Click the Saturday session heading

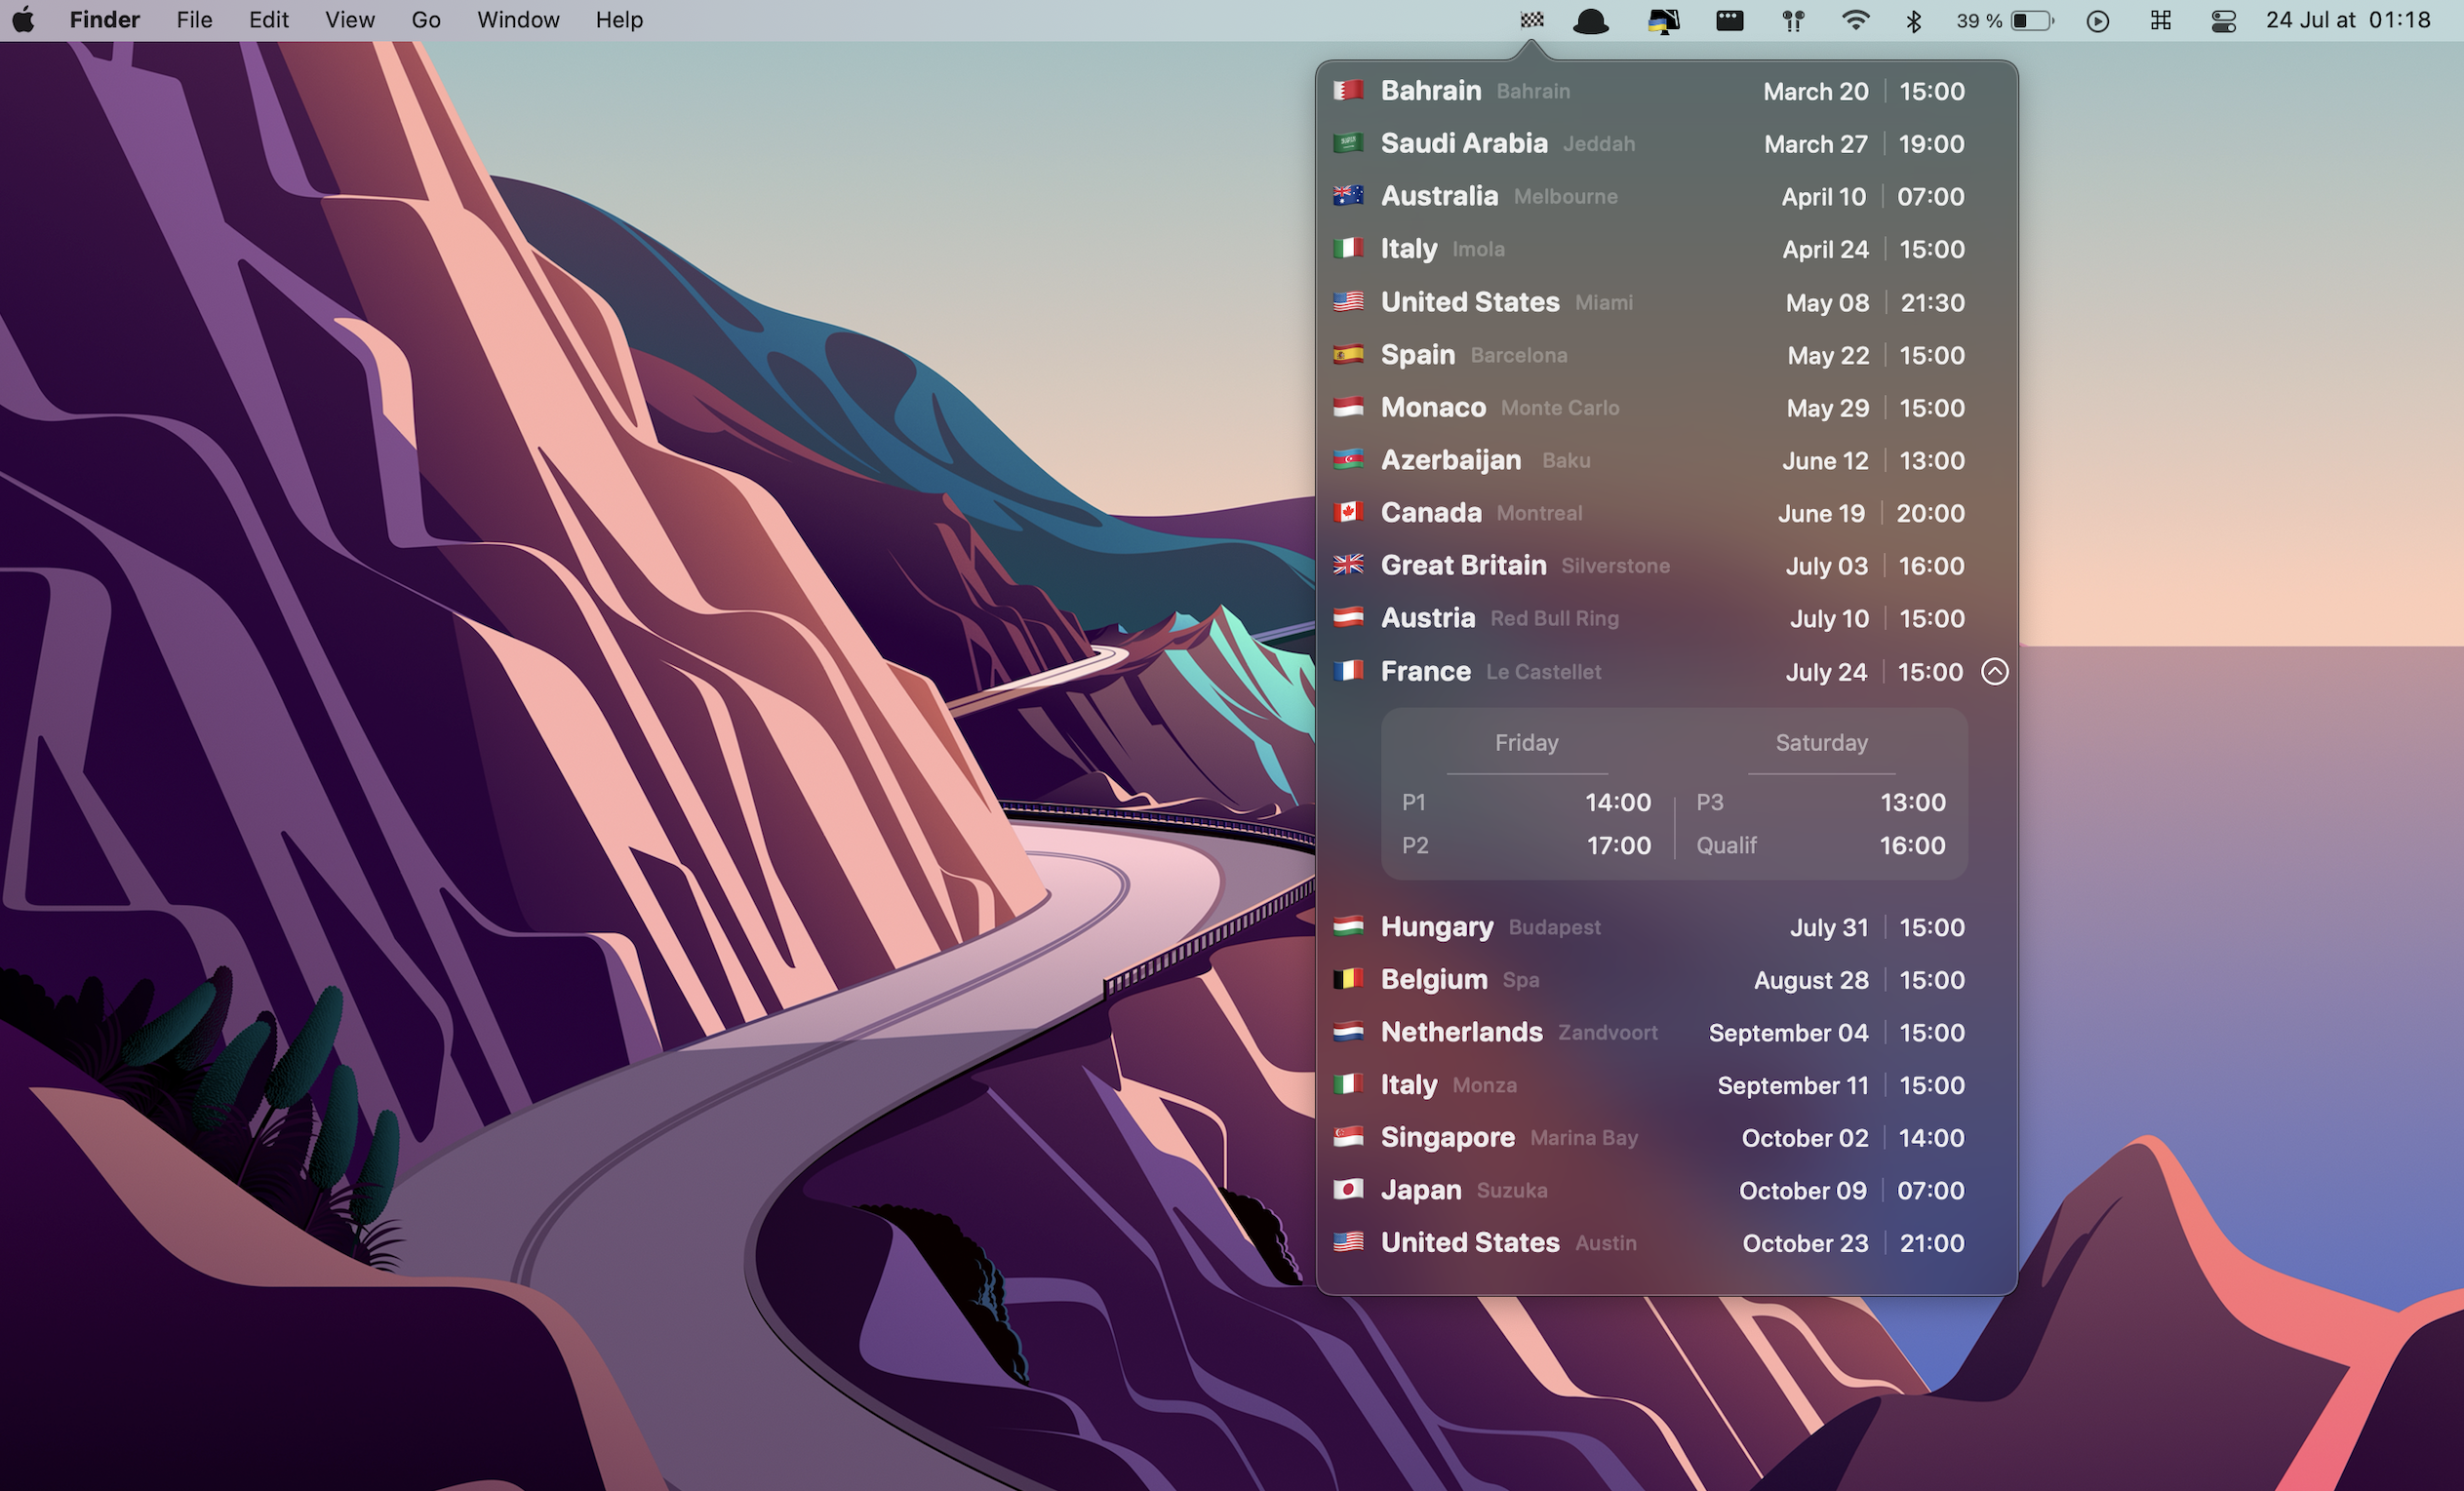click(1821, 743)
